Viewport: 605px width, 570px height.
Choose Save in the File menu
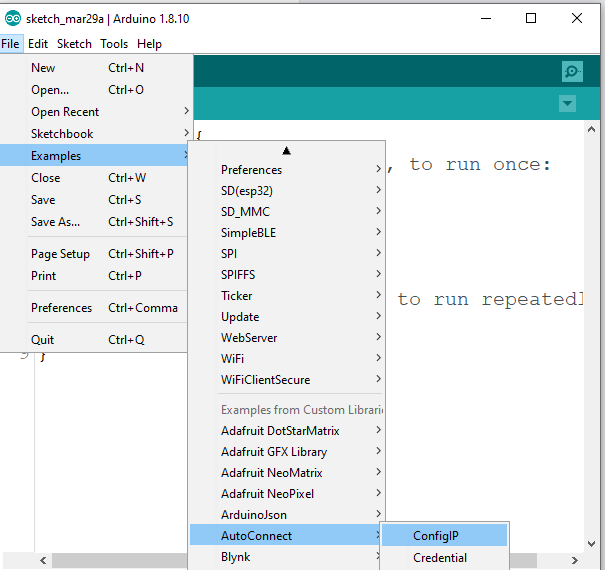tap(95, 200)
